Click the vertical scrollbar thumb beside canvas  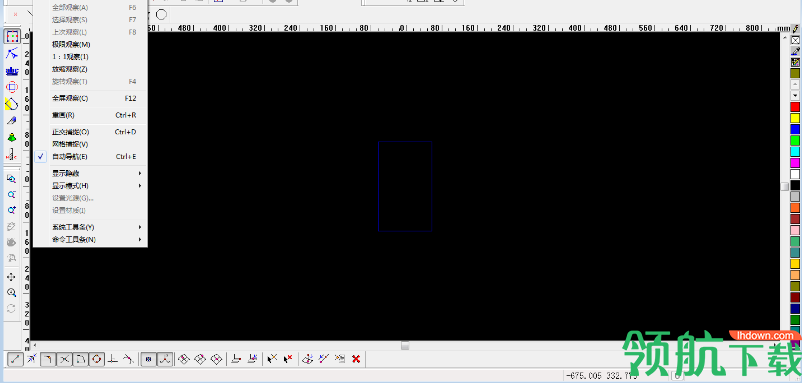[785, 186]
